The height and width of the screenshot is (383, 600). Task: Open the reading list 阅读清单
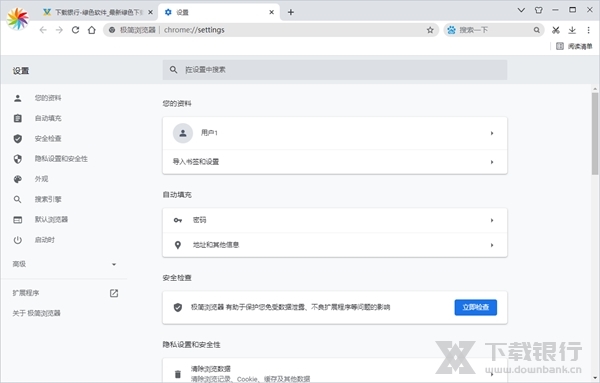tap(574, 46)
